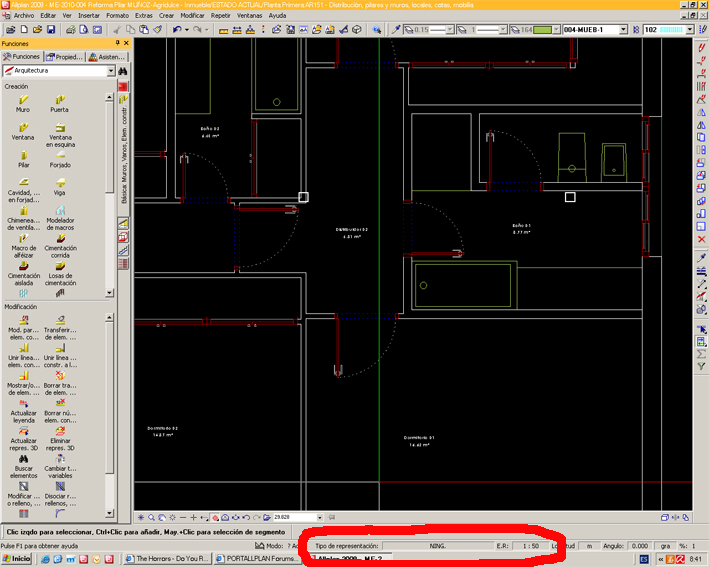Open the Modificar menu
Image resolution: width=709 pixels, height=567 pixels.
point(192,15)
